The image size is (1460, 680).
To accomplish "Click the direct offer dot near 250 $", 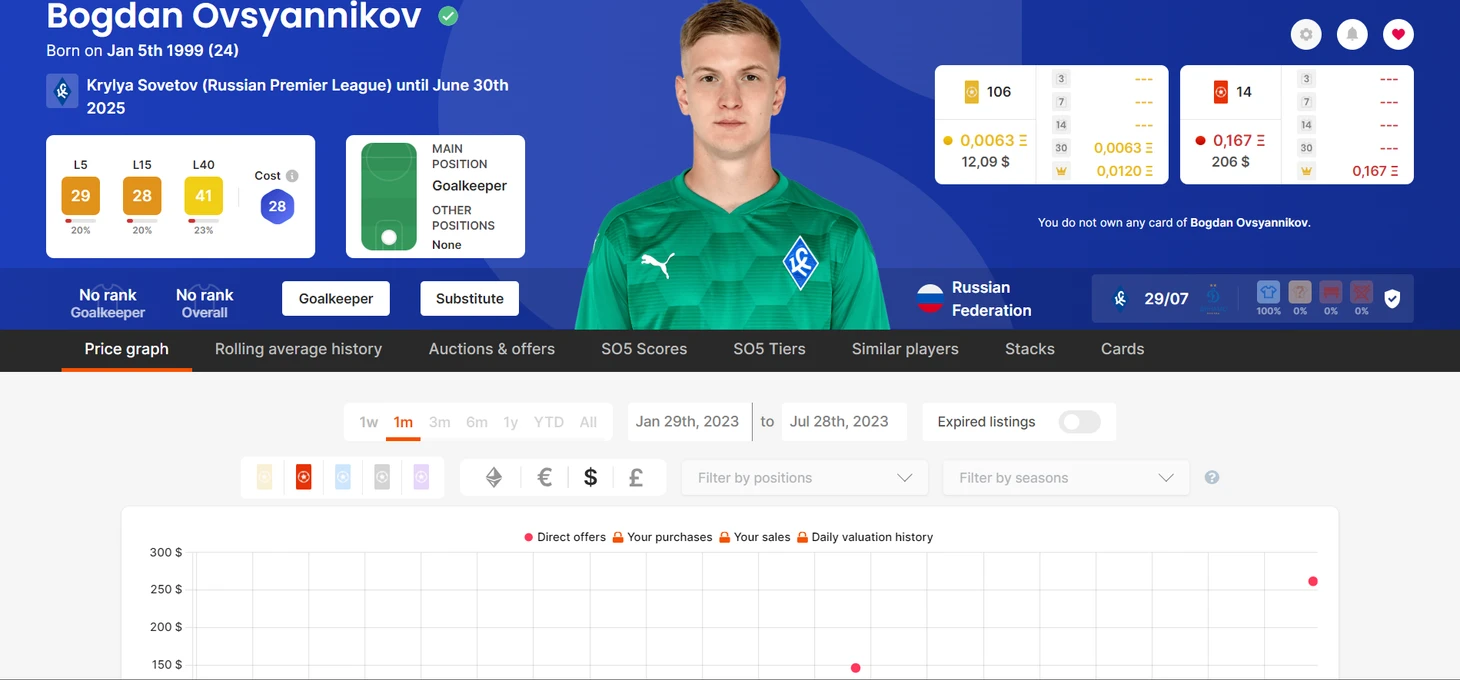I will 1313,581.
